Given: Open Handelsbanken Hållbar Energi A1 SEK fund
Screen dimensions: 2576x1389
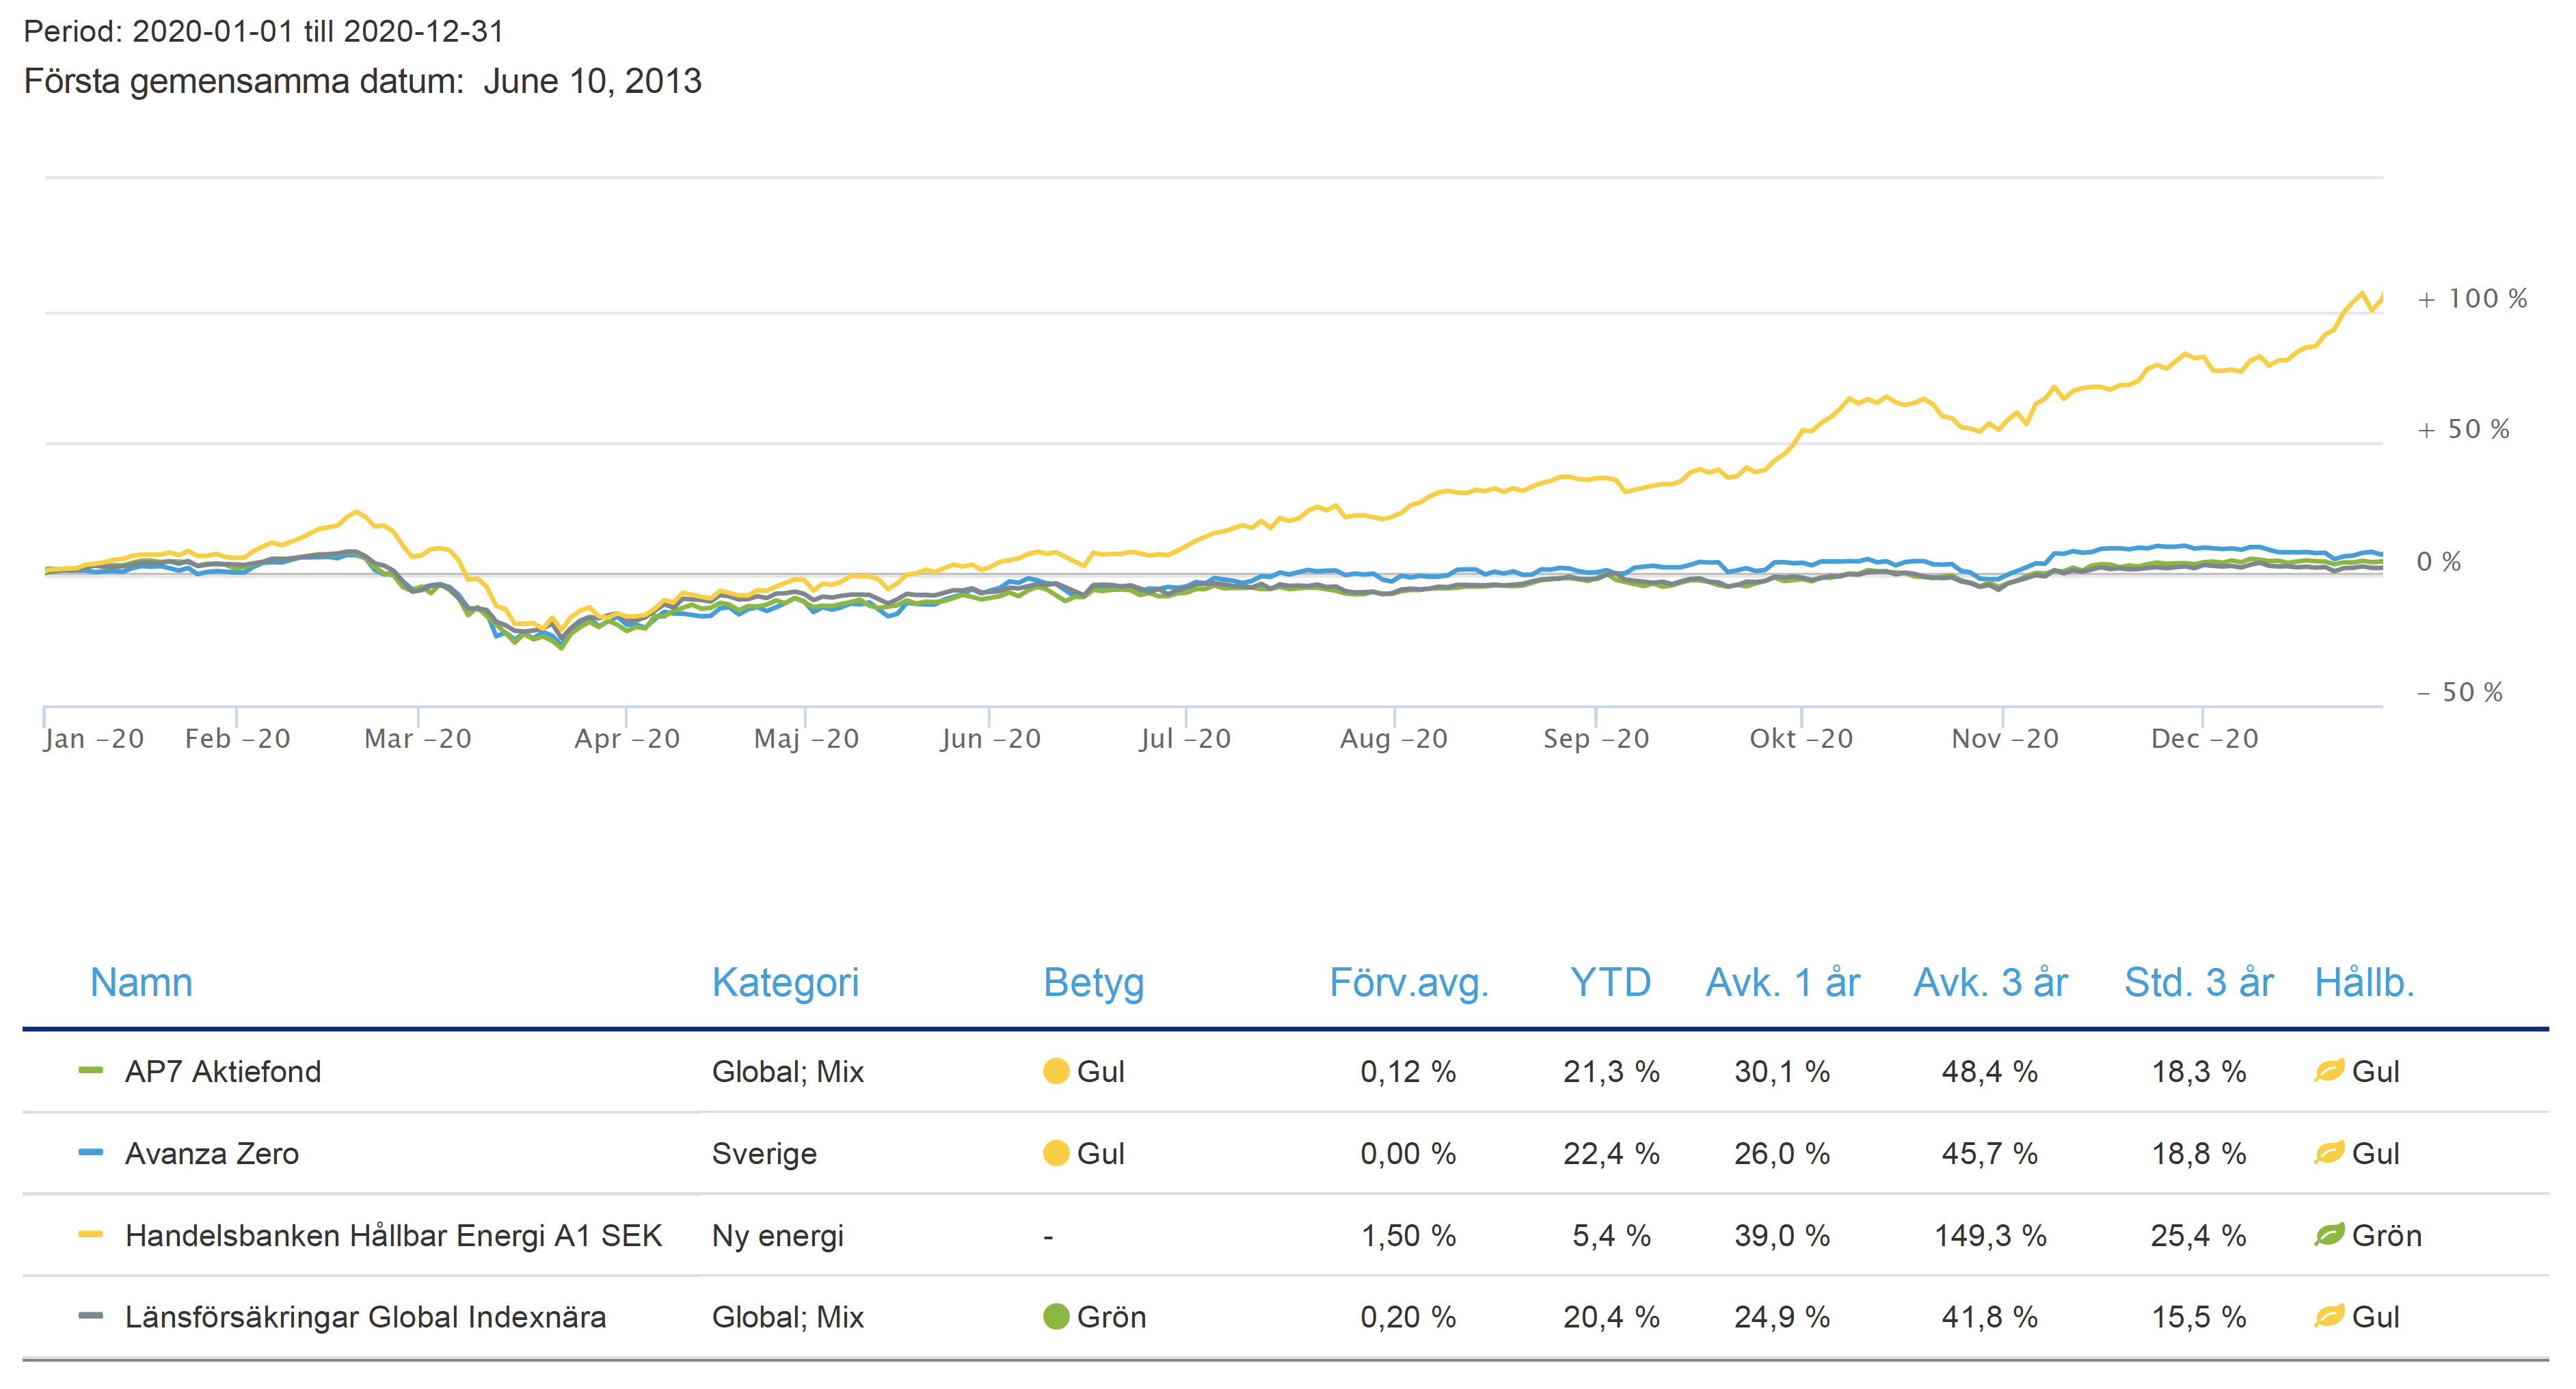Looking at the screenshot, I should click(x=393, y=1235).
